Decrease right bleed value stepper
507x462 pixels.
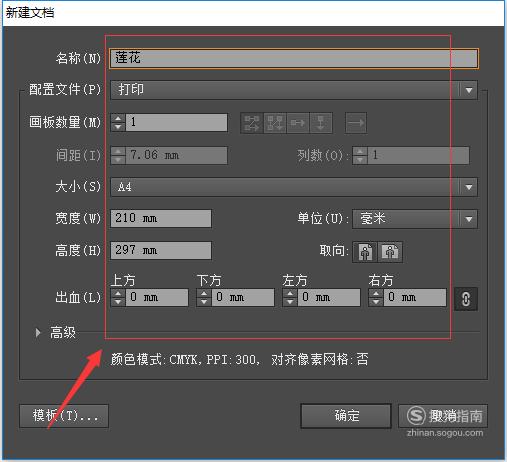[376, 302]
